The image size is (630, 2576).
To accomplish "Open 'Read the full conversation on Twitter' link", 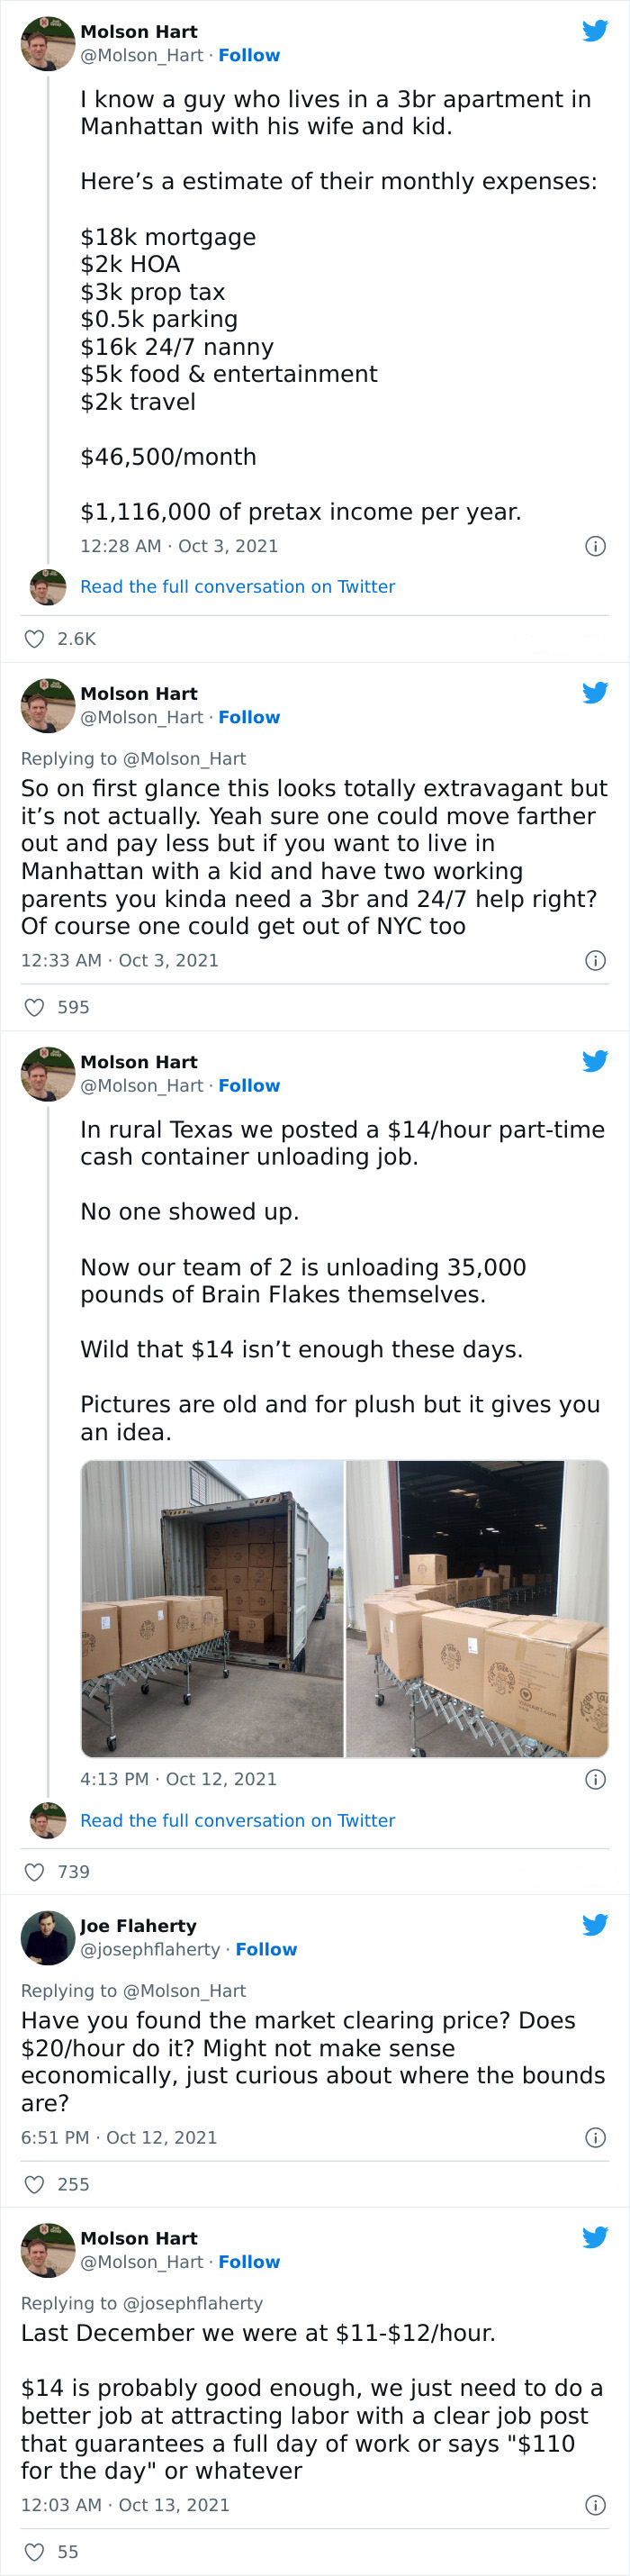I will point(238,586).
